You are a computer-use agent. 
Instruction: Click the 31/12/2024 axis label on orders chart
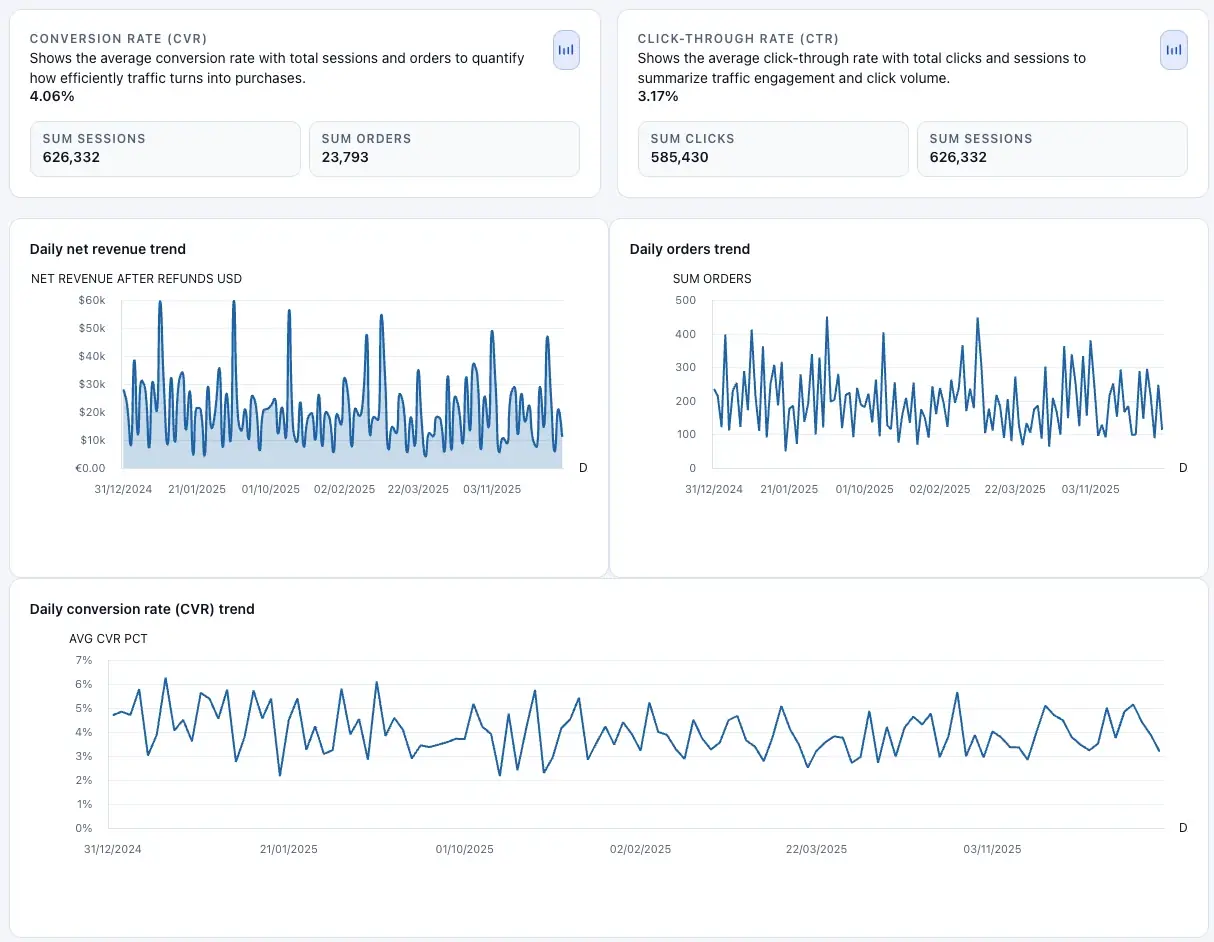(x=714, y=489)
